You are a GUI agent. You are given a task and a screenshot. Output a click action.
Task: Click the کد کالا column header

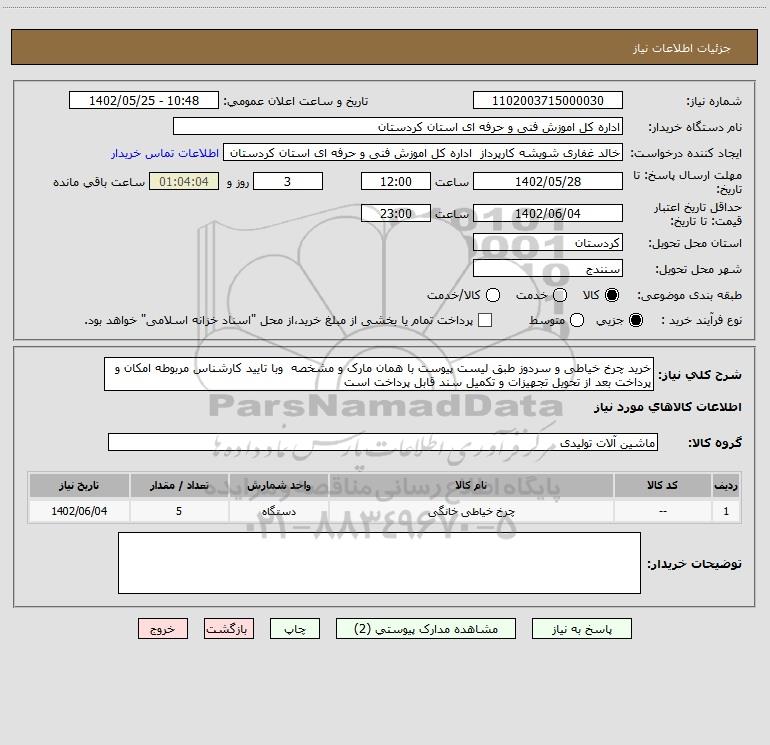tap(662, 485)
